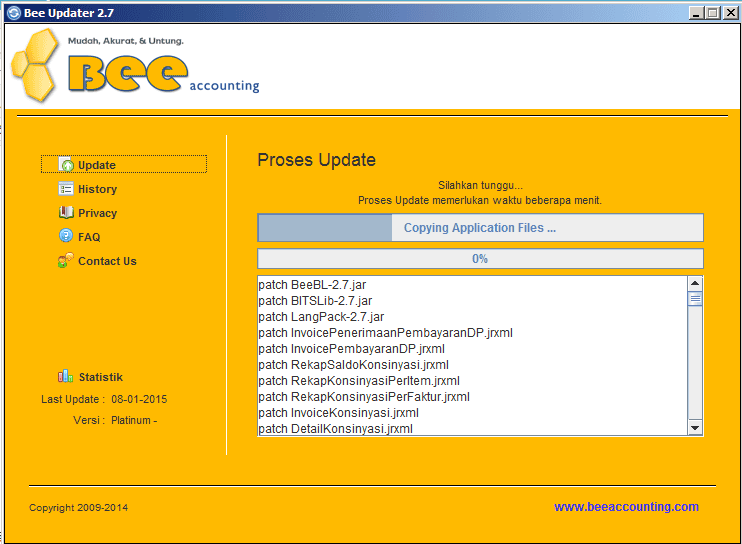
Task: Maximize the Bee Updater window
Action: (x=713, y=13)
